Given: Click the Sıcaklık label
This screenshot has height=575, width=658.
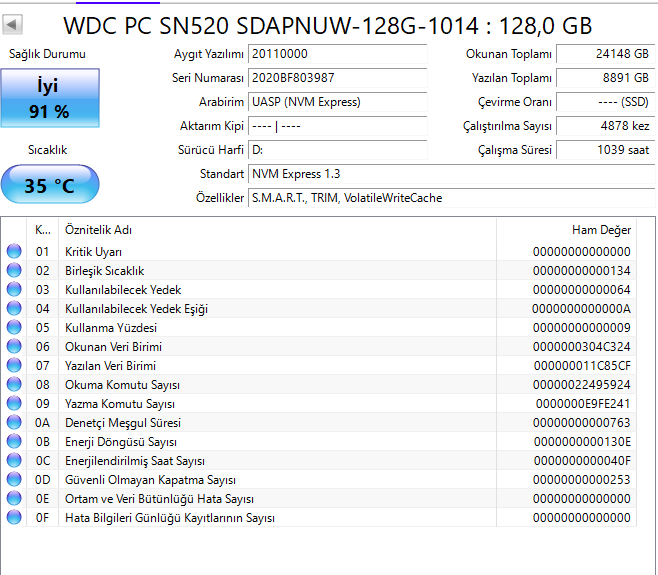Looking at the screenshot, I should coord(47,150).
